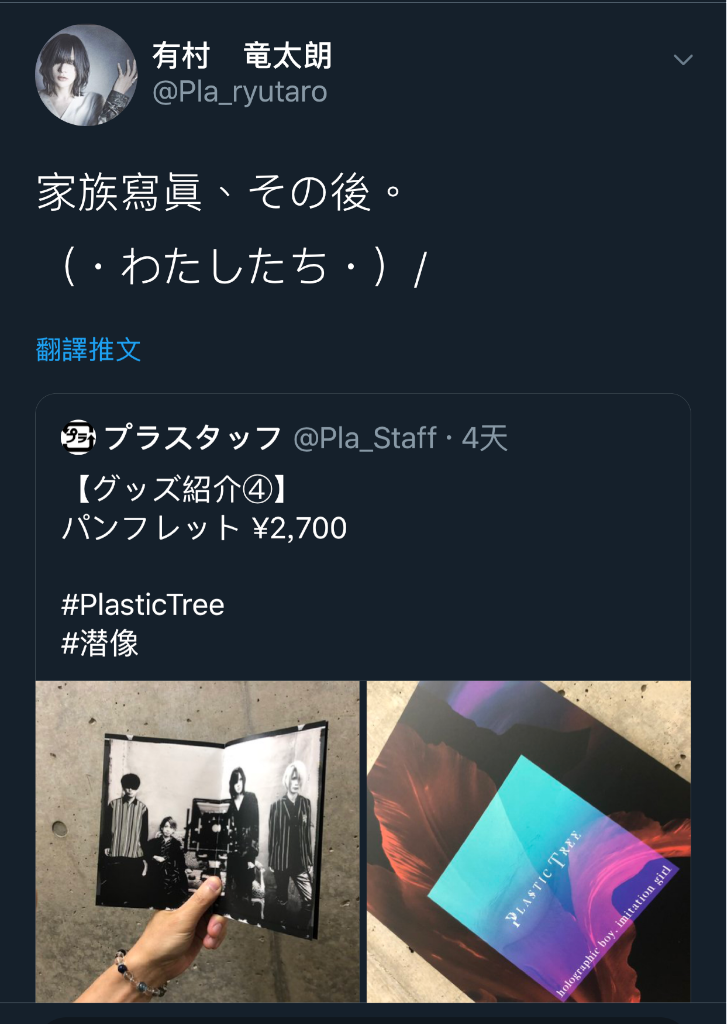Open the #潜像 hashtag

point(99,644)
